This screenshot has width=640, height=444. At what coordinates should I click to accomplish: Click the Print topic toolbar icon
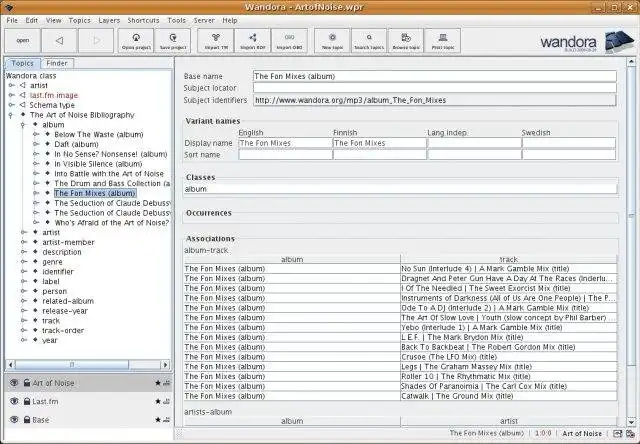(x=443, y=41)
